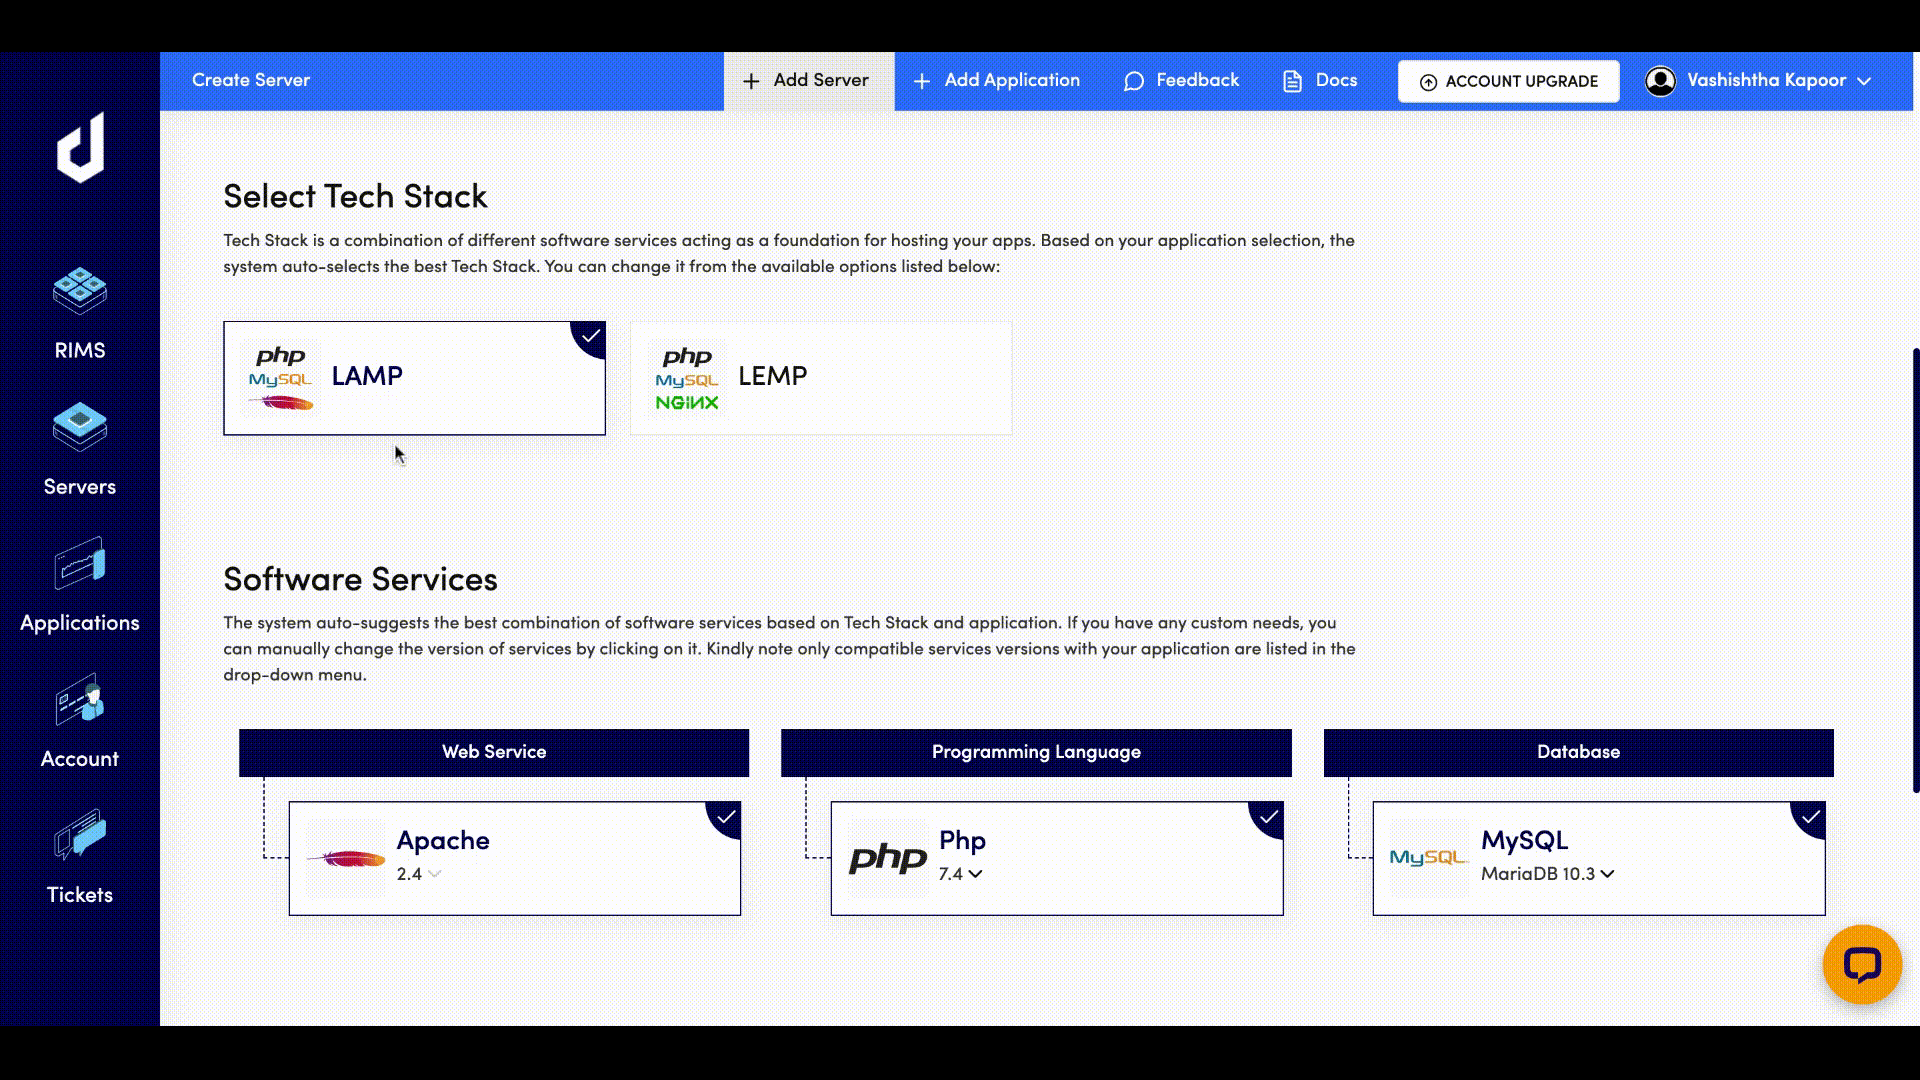Click the upgrade arrow icon in ACCOUNT UPGRADE
The image size is (1920, 1080).
(1428, 82)
